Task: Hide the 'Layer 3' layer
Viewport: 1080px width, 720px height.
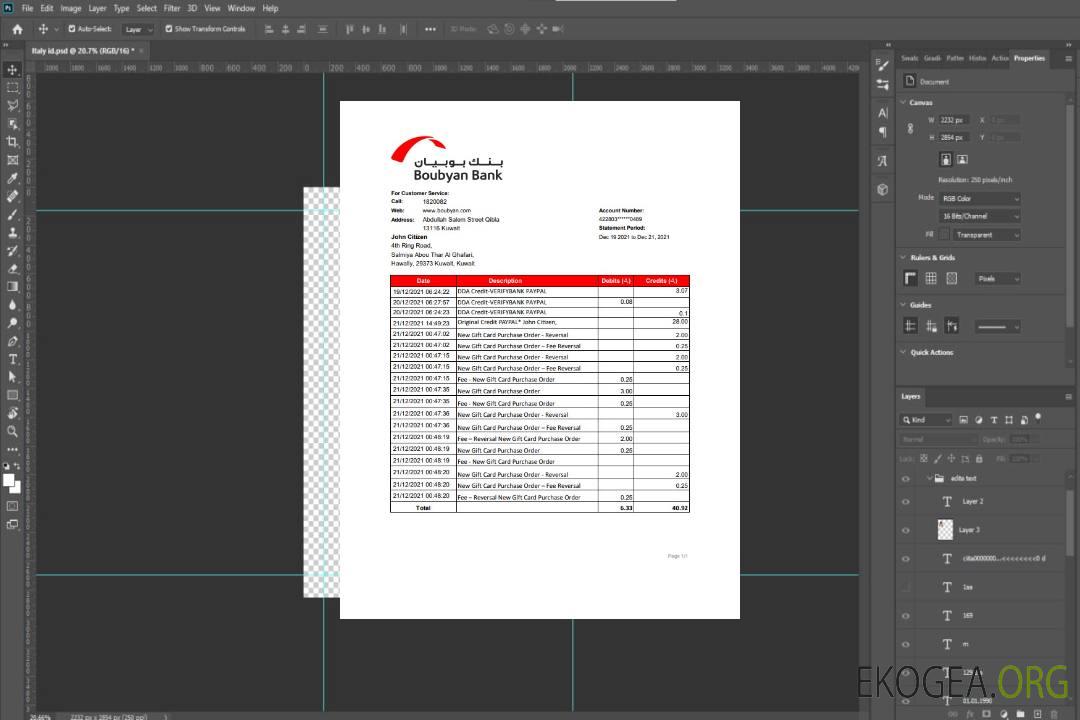Action: (x=906, y=531)
